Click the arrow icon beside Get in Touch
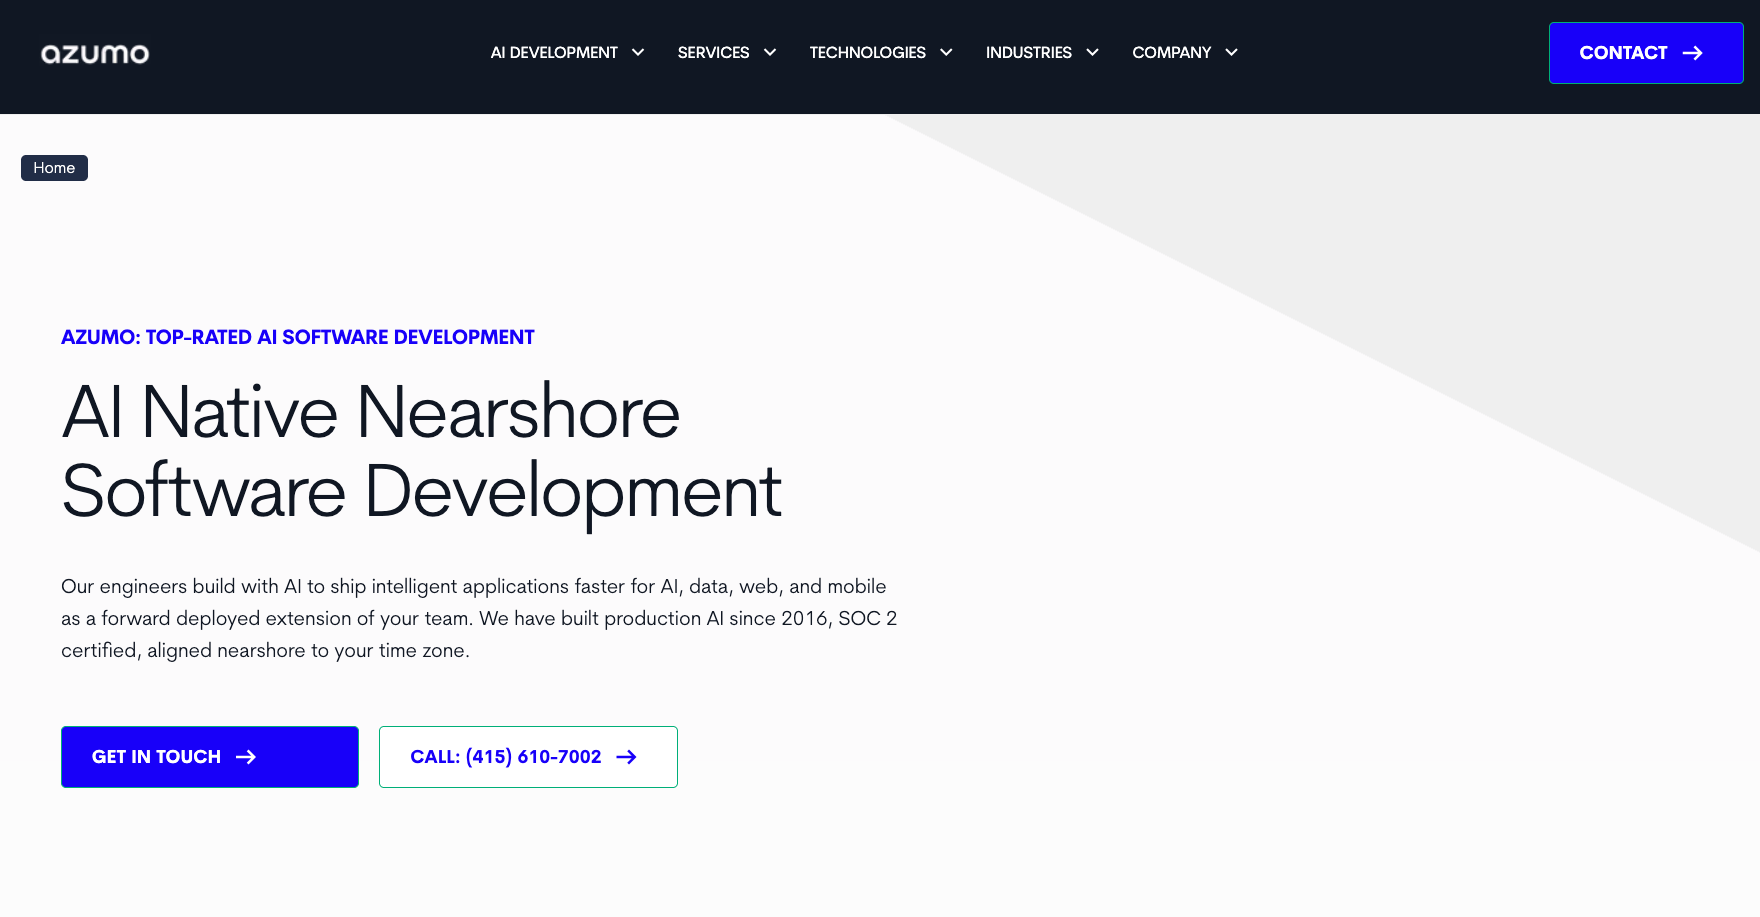The width and height of the screenshot is (1760, 917). [246, 757]
